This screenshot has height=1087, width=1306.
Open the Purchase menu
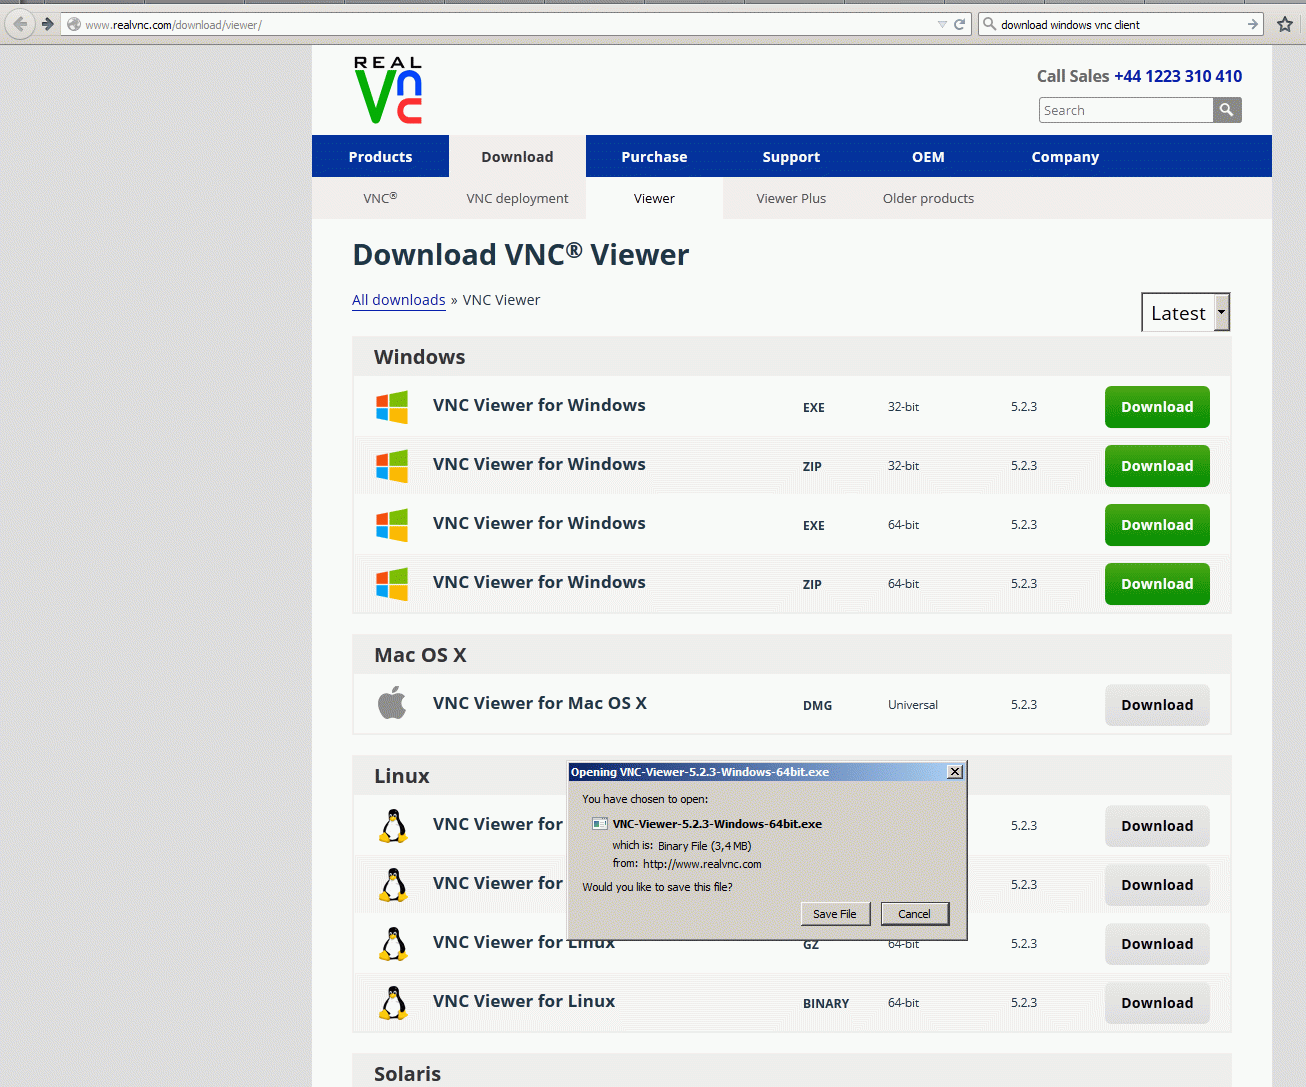point(654,157)
